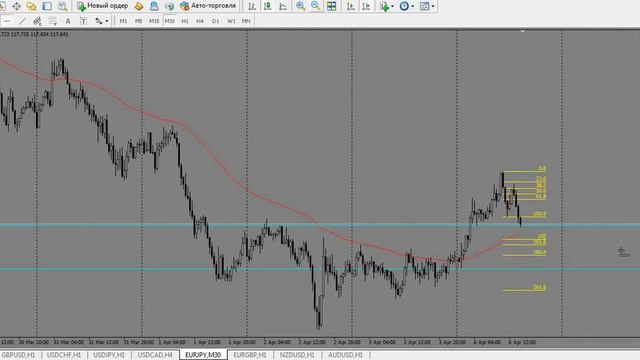Image resolution: width=640 pixels, height=360 pixels.
Task: Select the EURJPY,M30 chart tab
Action: tap(203, 355)
